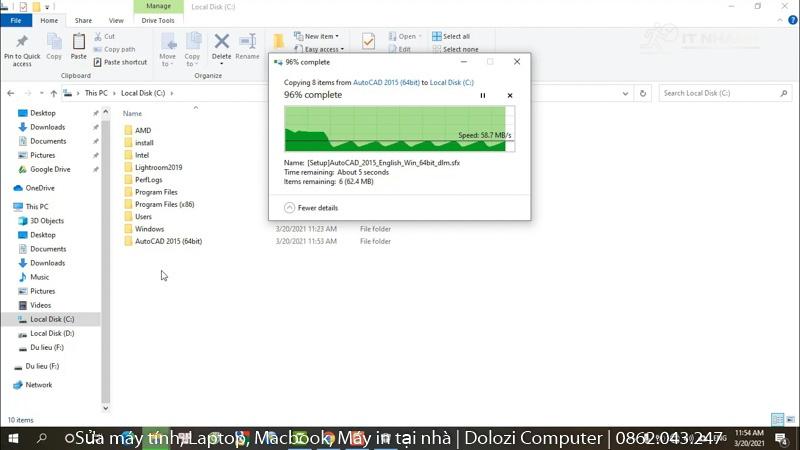Expand address bar history dropdown

[626, 93]
